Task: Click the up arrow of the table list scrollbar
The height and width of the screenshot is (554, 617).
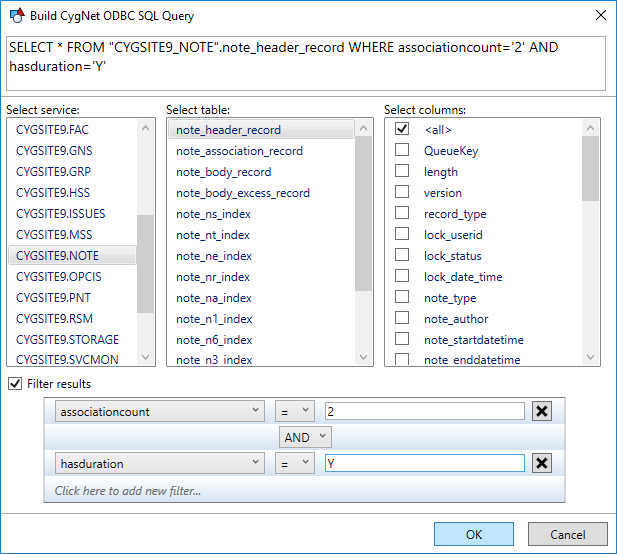Action: 363,128
